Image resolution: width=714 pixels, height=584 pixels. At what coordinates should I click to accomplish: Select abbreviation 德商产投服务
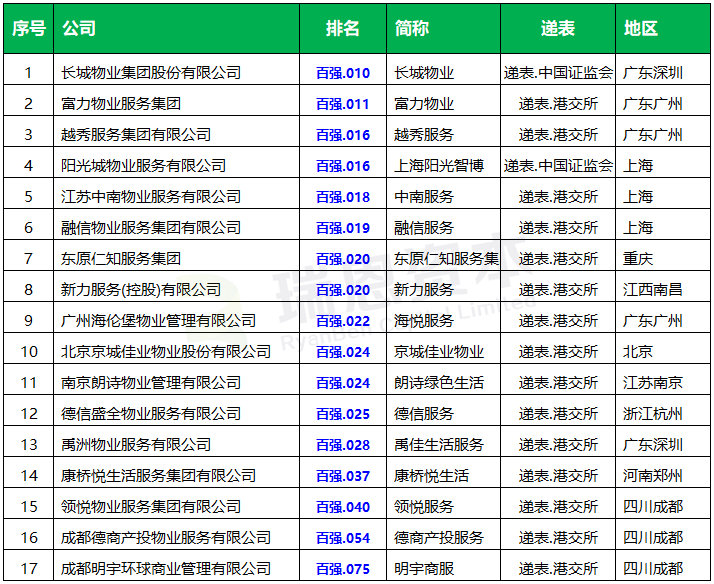[439, 537]
